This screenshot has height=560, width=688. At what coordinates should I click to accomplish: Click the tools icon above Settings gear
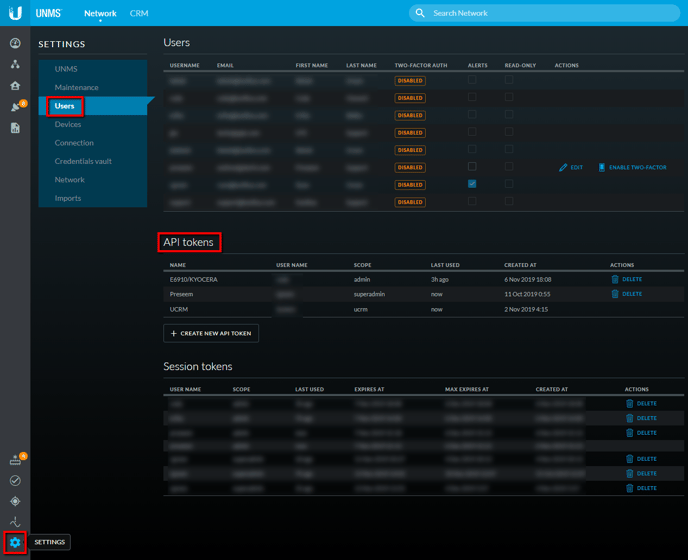pos(15,522)
